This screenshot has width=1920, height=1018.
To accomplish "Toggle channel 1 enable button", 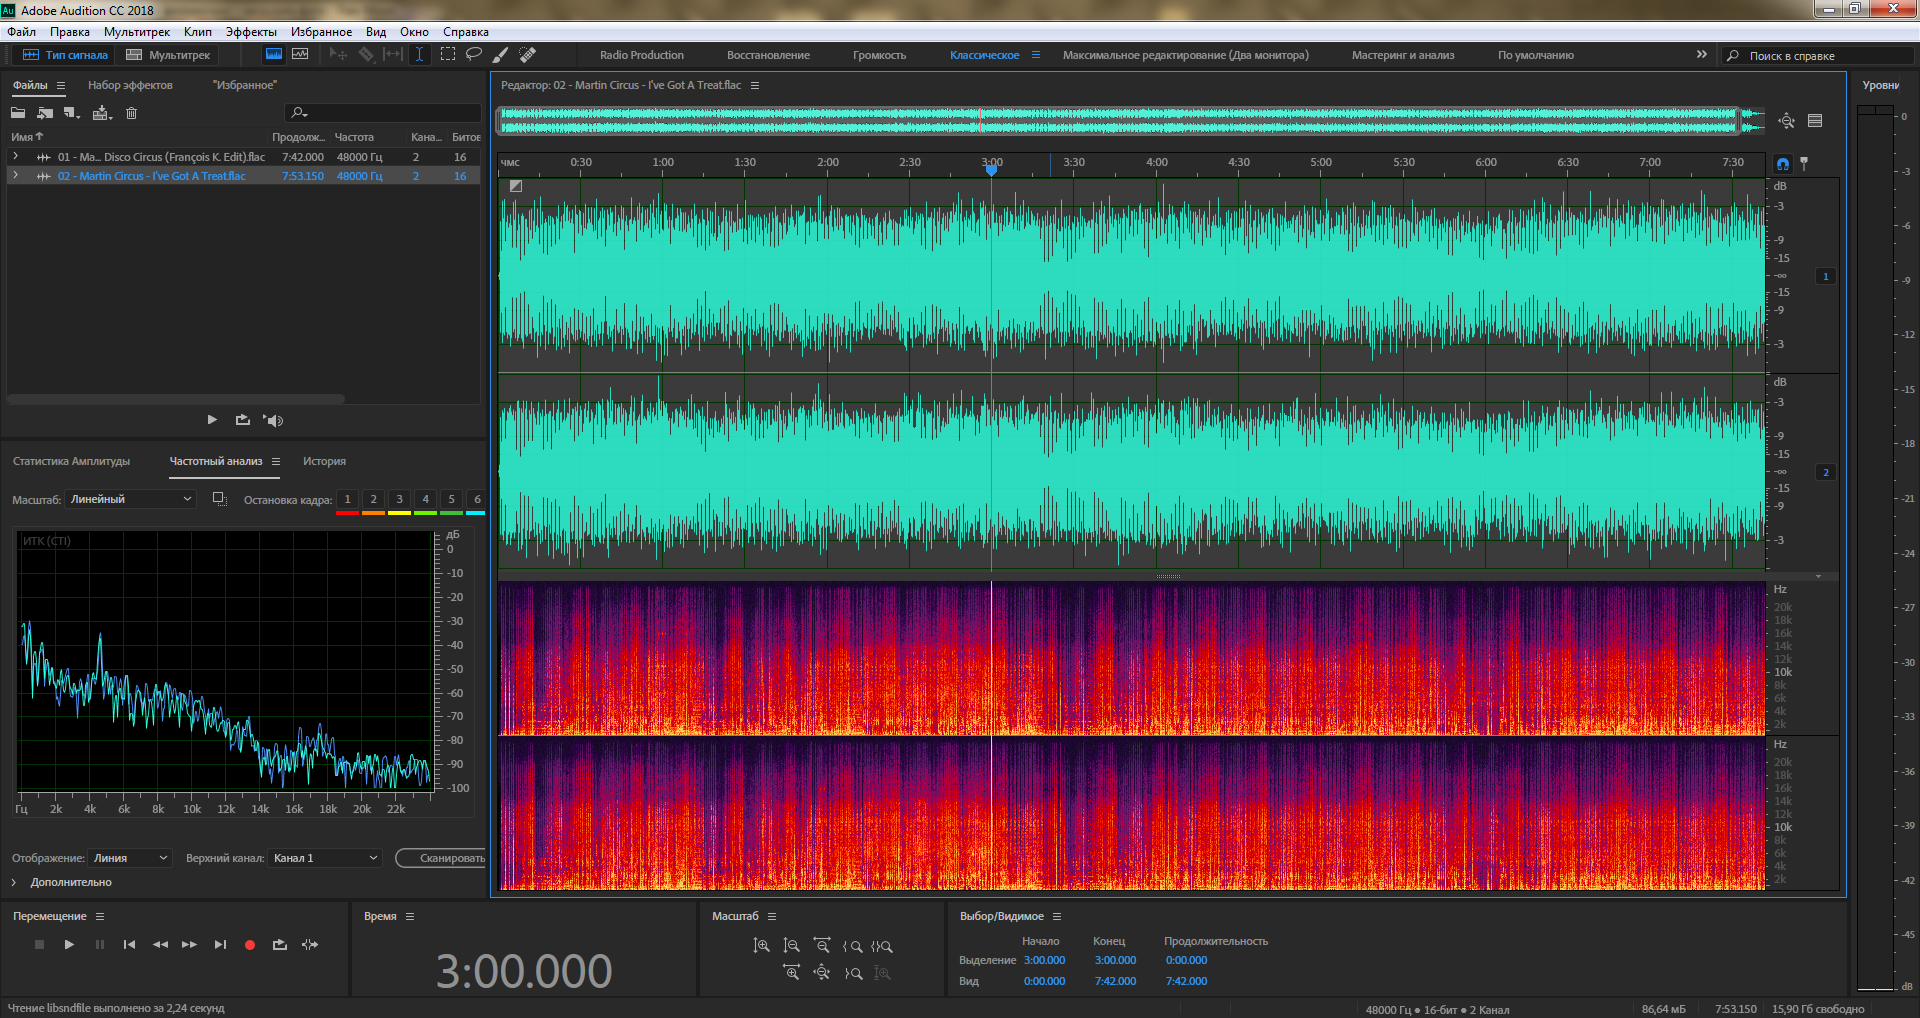I will pos(1826,276).
